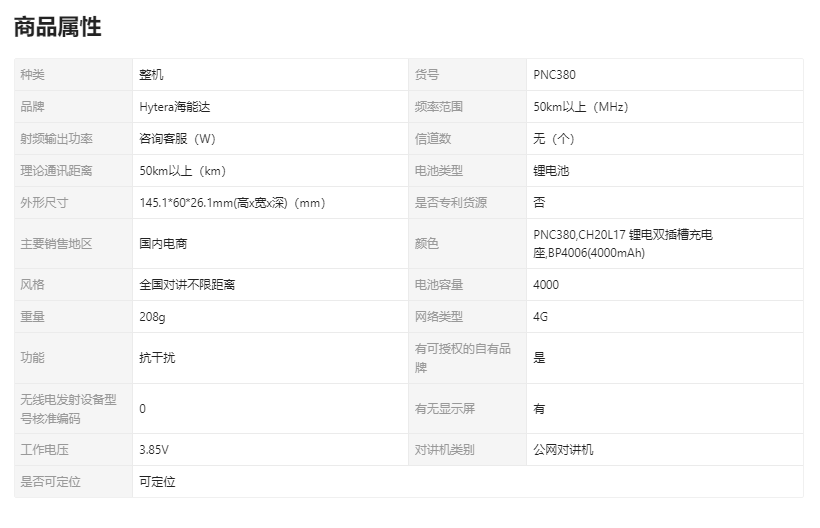Click the 否 value
820x528 pixels.
[539, 202]
